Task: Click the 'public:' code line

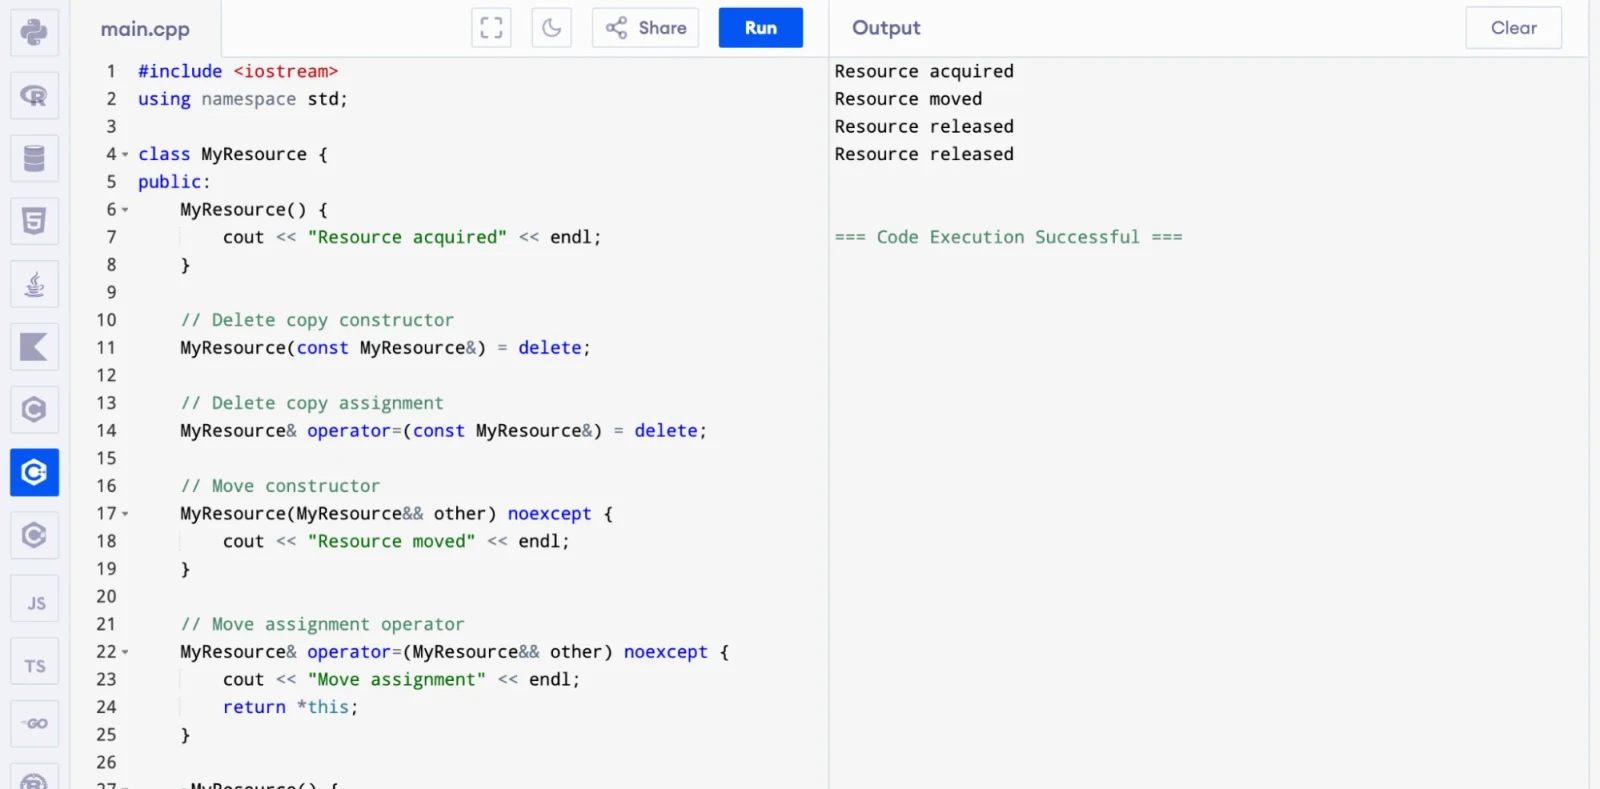Action: 174,182
